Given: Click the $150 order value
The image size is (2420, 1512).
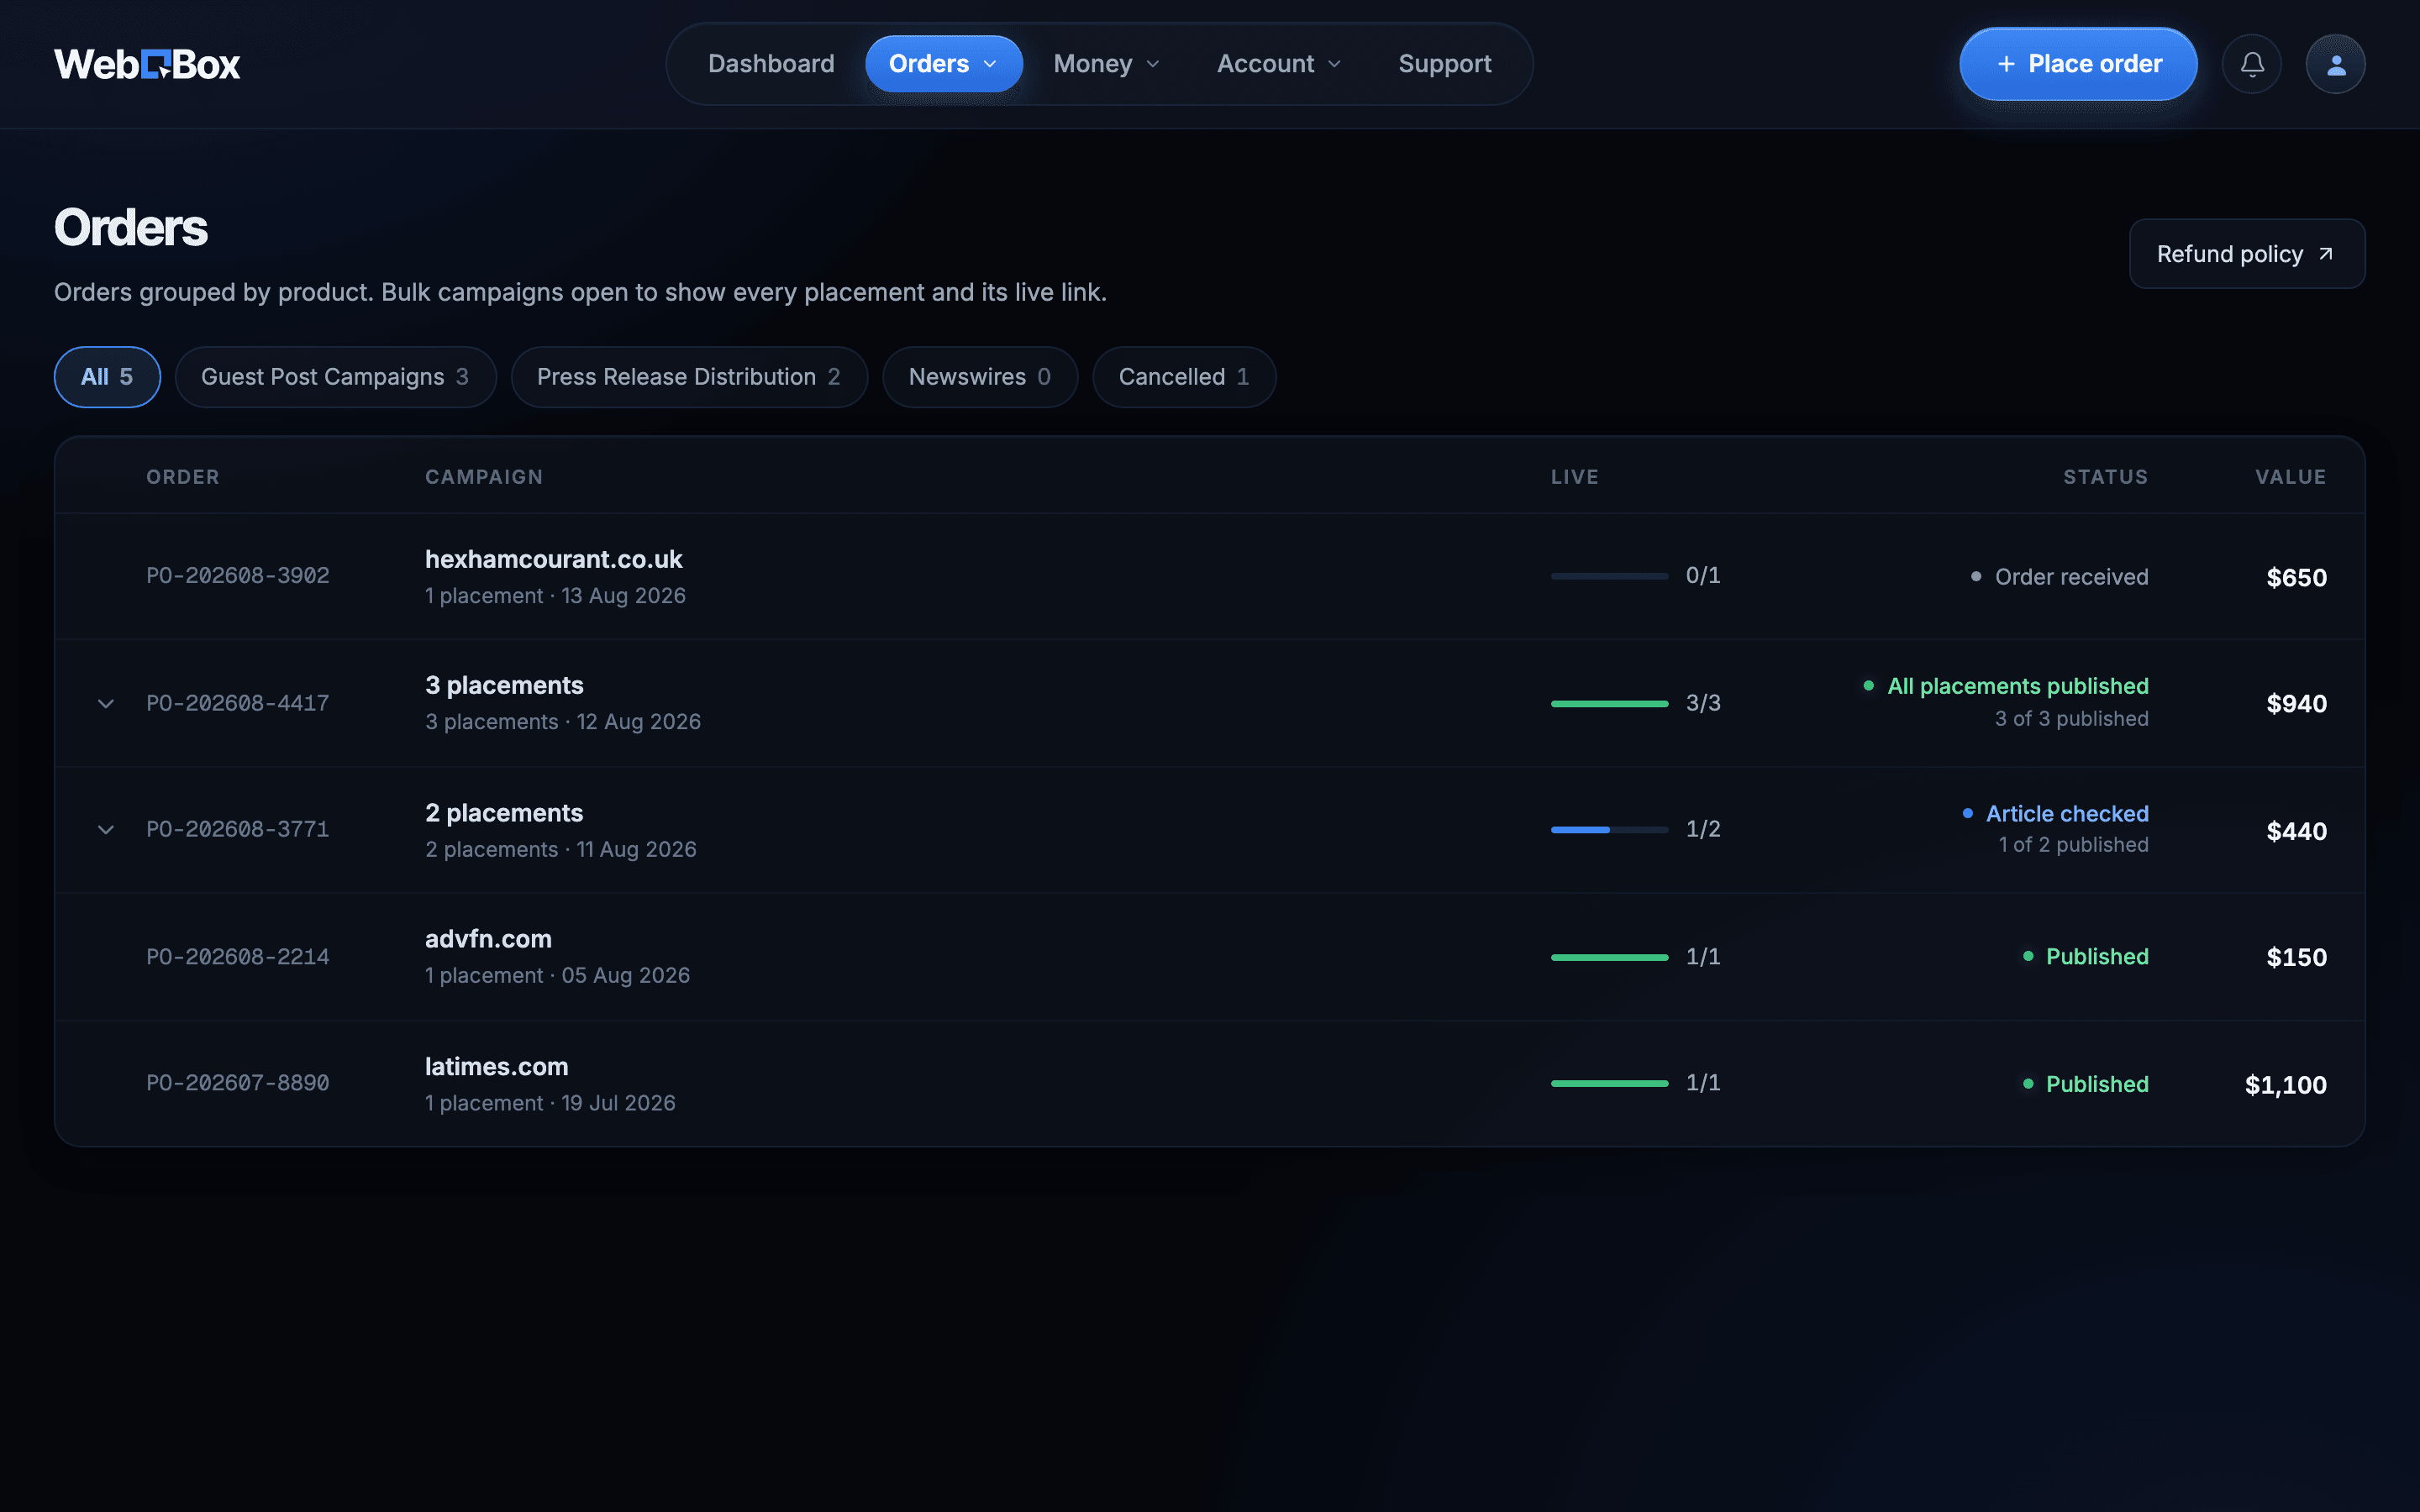Looking at the screenshot, I should [2296, 958].
